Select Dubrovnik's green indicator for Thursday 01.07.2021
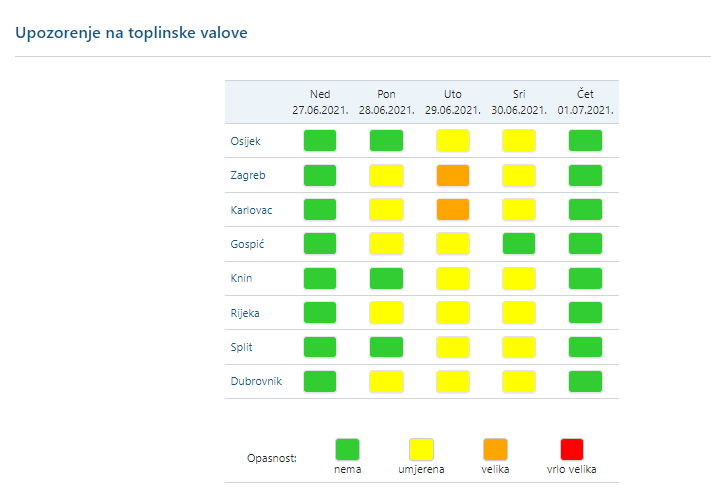 point(585,381)
